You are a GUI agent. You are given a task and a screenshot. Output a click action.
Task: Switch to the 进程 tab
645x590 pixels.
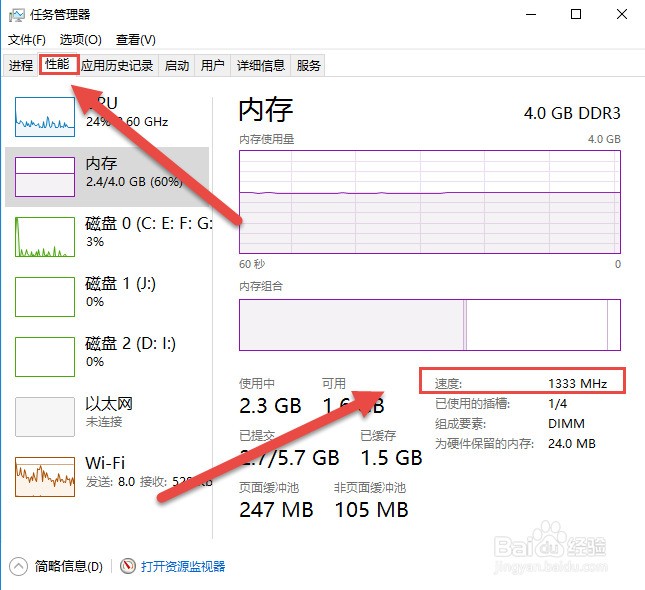click(x=21, y=65)
